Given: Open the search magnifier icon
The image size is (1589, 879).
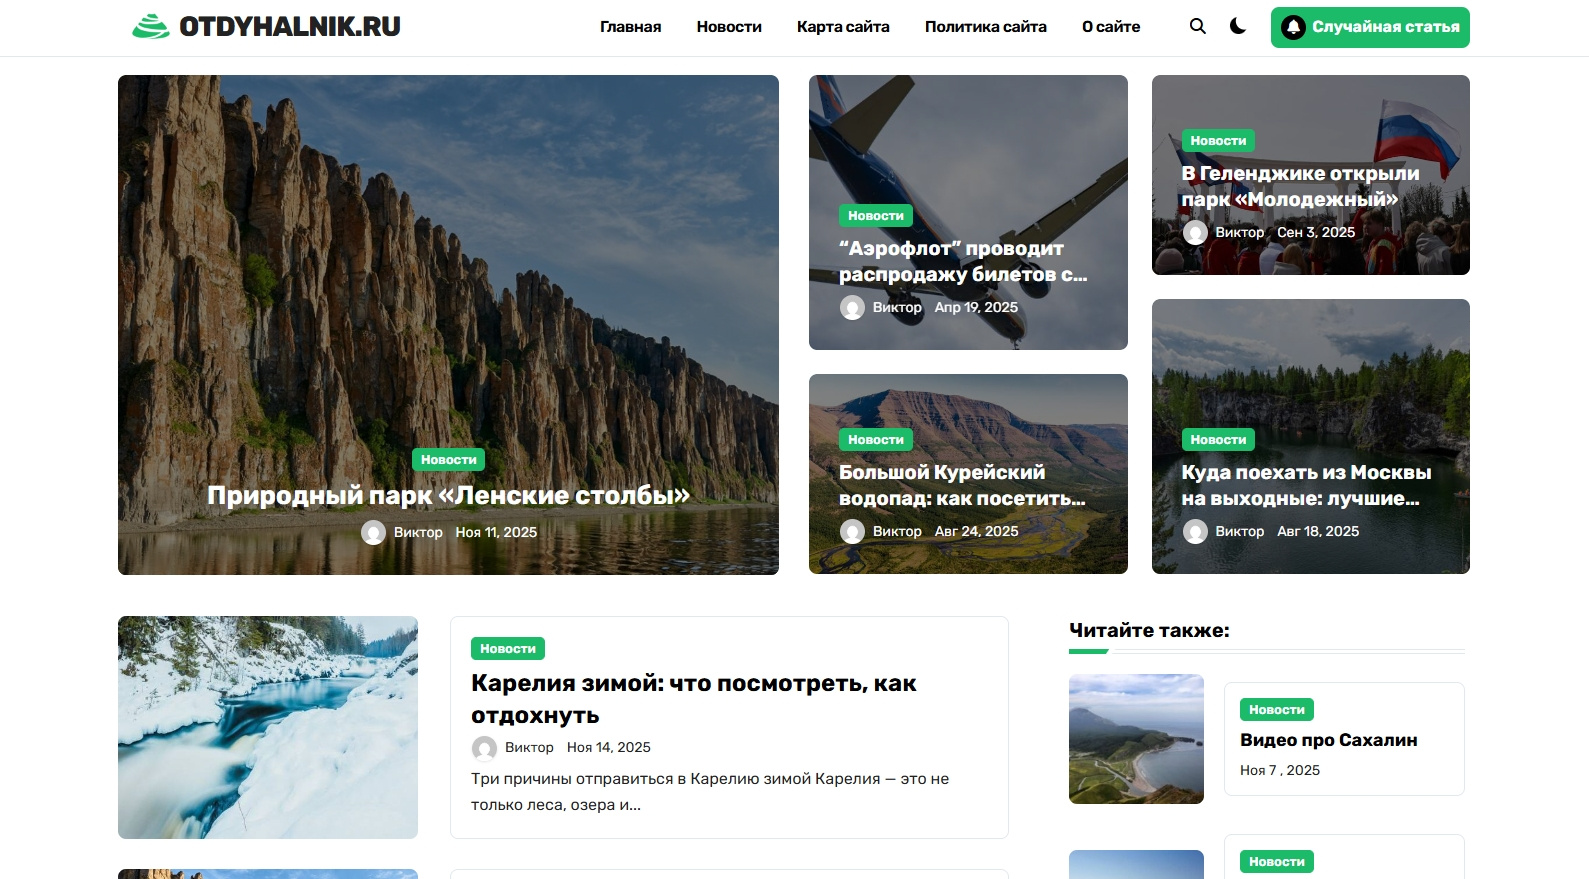Looking at the screenshot, I should pos(1197,27).
